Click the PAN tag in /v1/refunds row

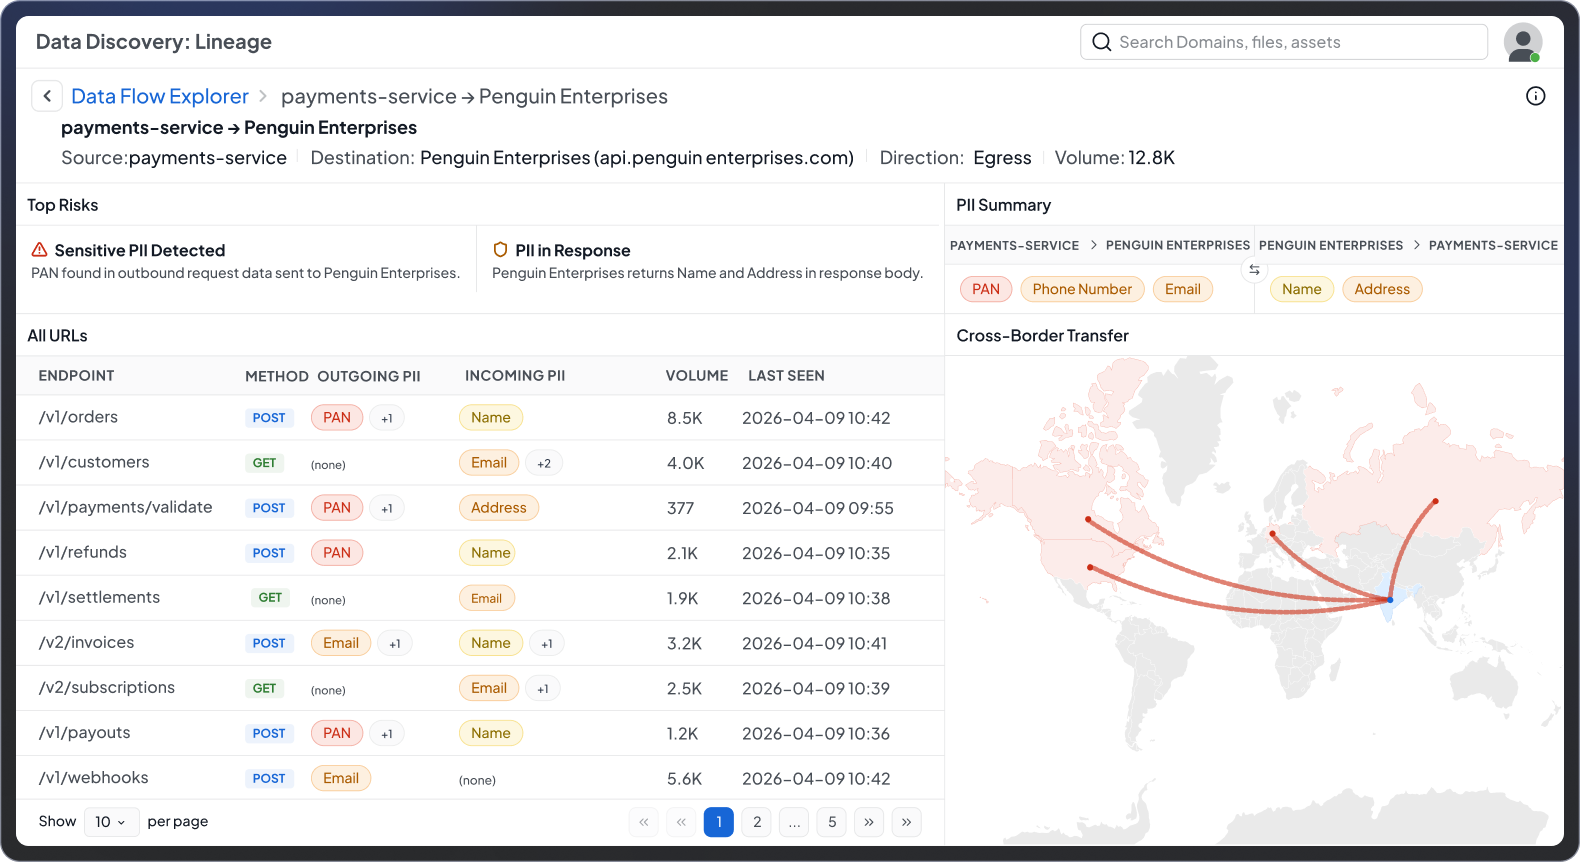[x=337, y=553]
